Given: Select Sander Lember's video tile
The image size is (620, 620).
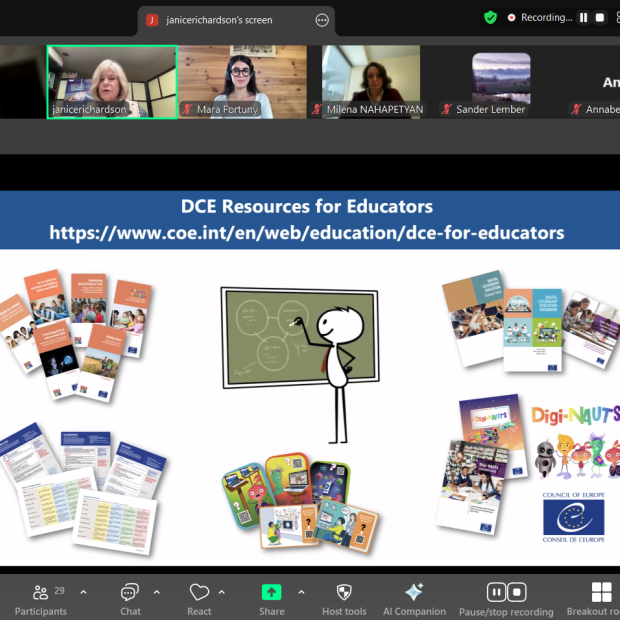Looking at the screenshot, I should (x=501, y=81).
